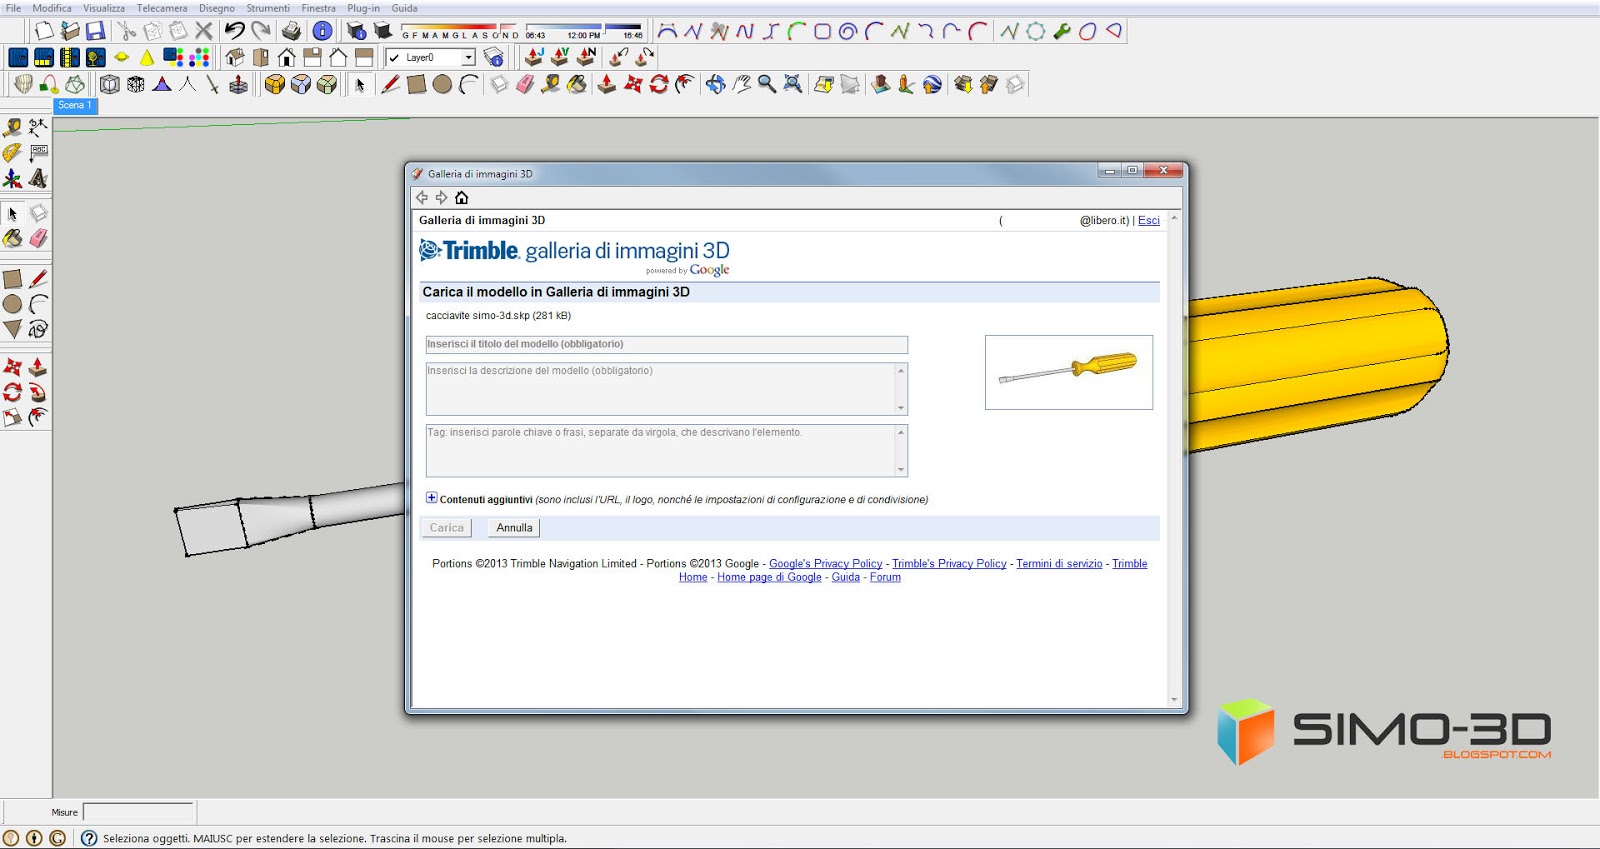
Task: Open the Strumenti menu
Action: click(268, 8)
